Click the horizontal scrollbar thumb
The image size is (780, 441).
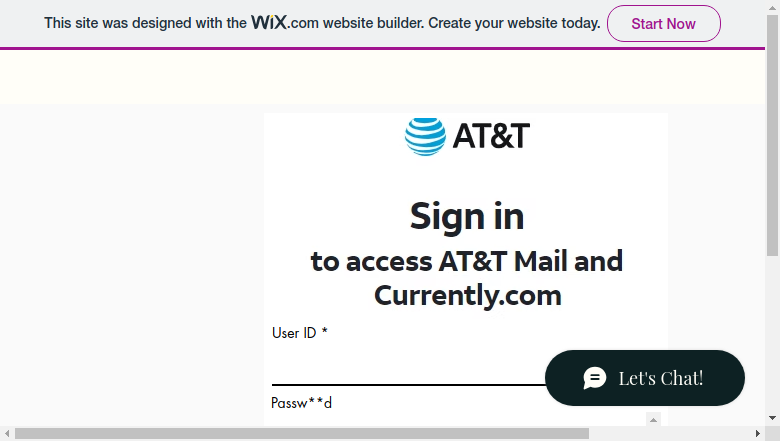[302, 434]
